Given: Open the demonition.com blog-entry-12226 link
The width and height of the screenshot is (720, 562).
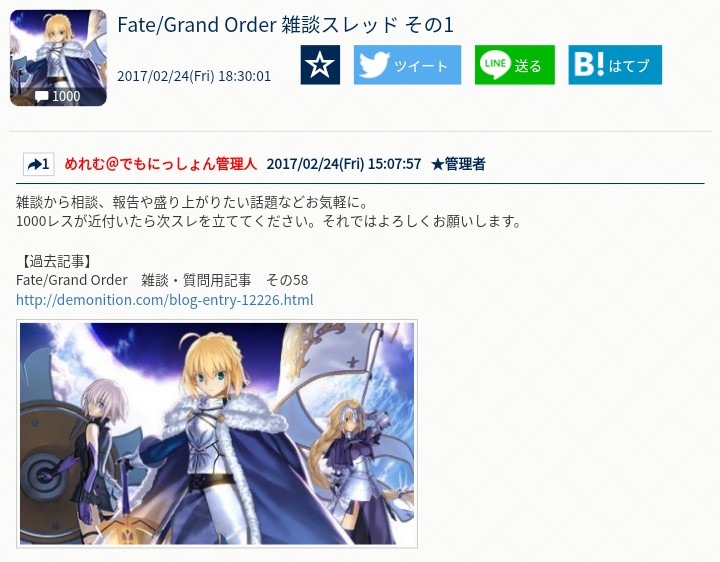Looking at the screenshot, I should coord(164,300).
